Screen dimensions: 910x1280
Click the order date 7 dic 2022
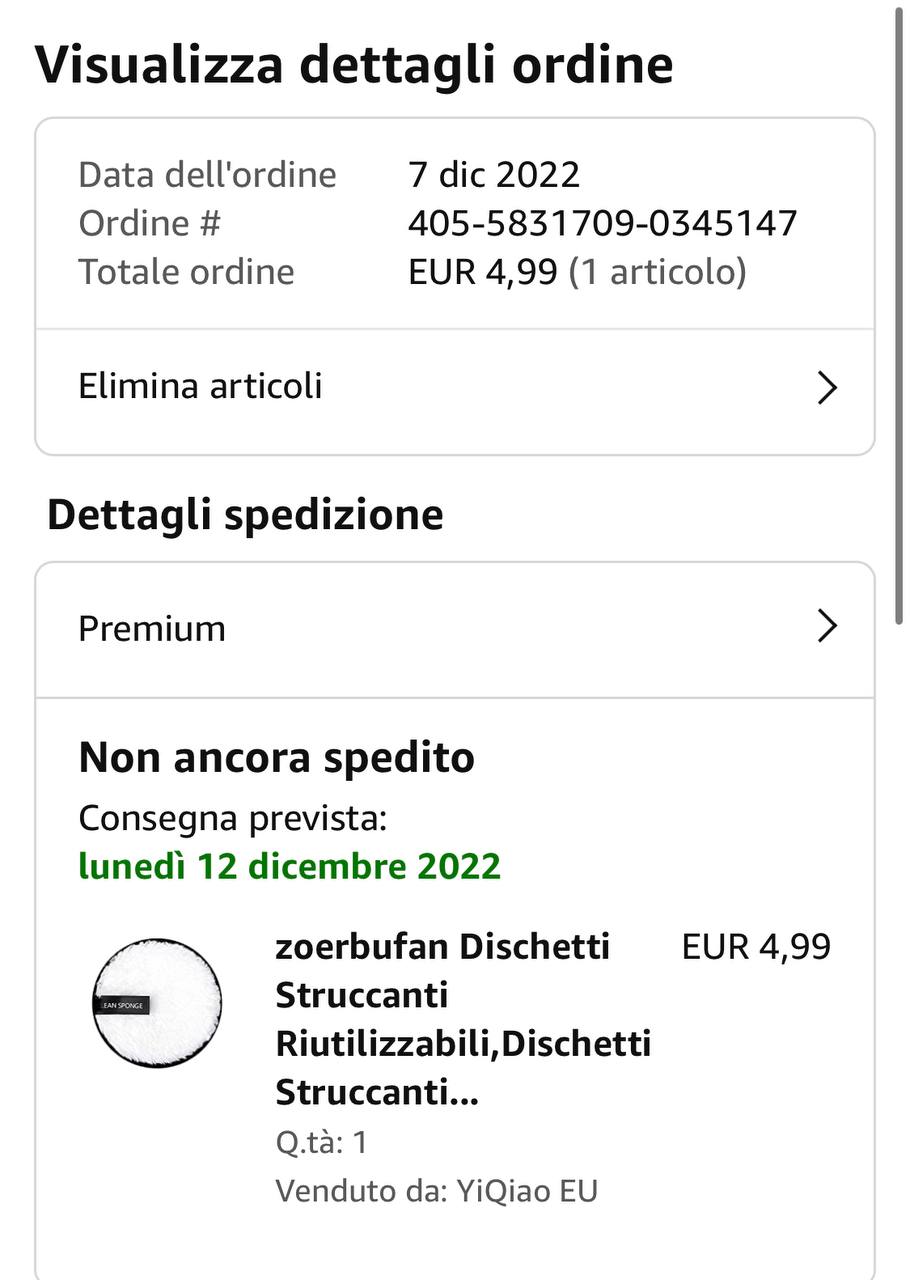[494, 175]
